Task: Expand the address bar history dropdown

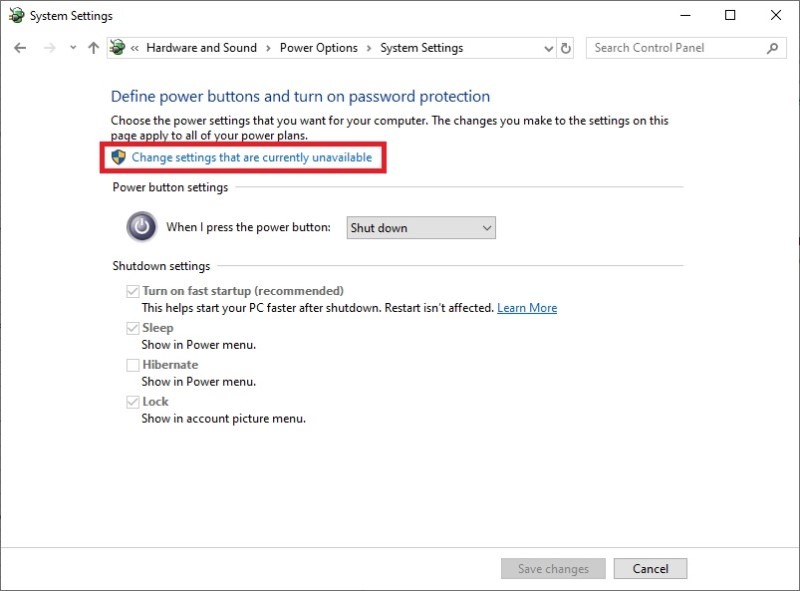Action: point(546,47)
